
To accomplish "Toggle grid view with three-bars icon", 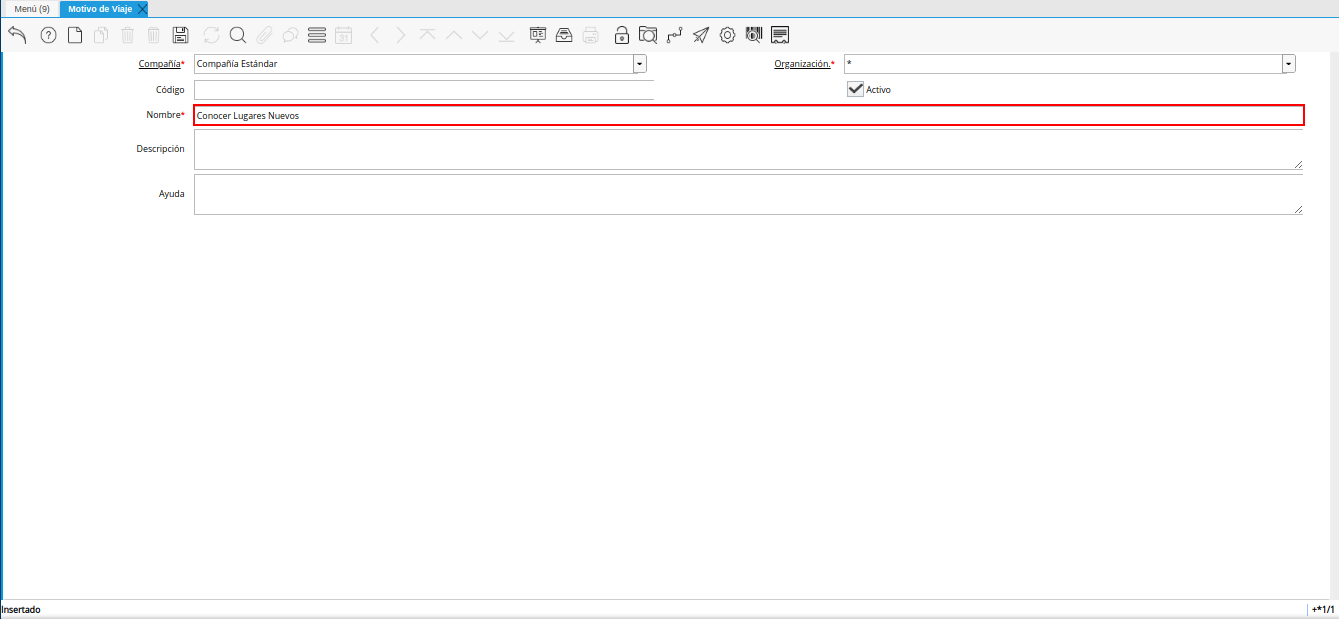I will pyautogui.click(x=317, y=35).
